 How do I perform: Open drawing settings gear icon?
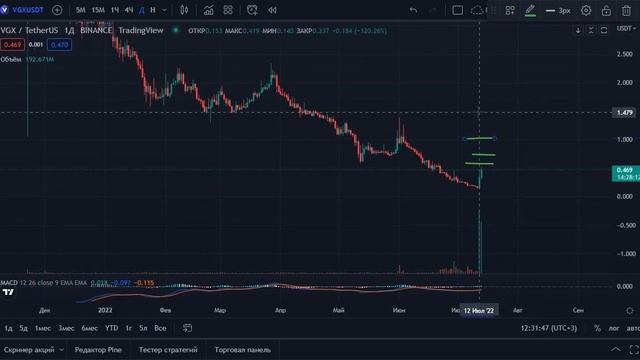pyautogui.click(x=586, y=10)
